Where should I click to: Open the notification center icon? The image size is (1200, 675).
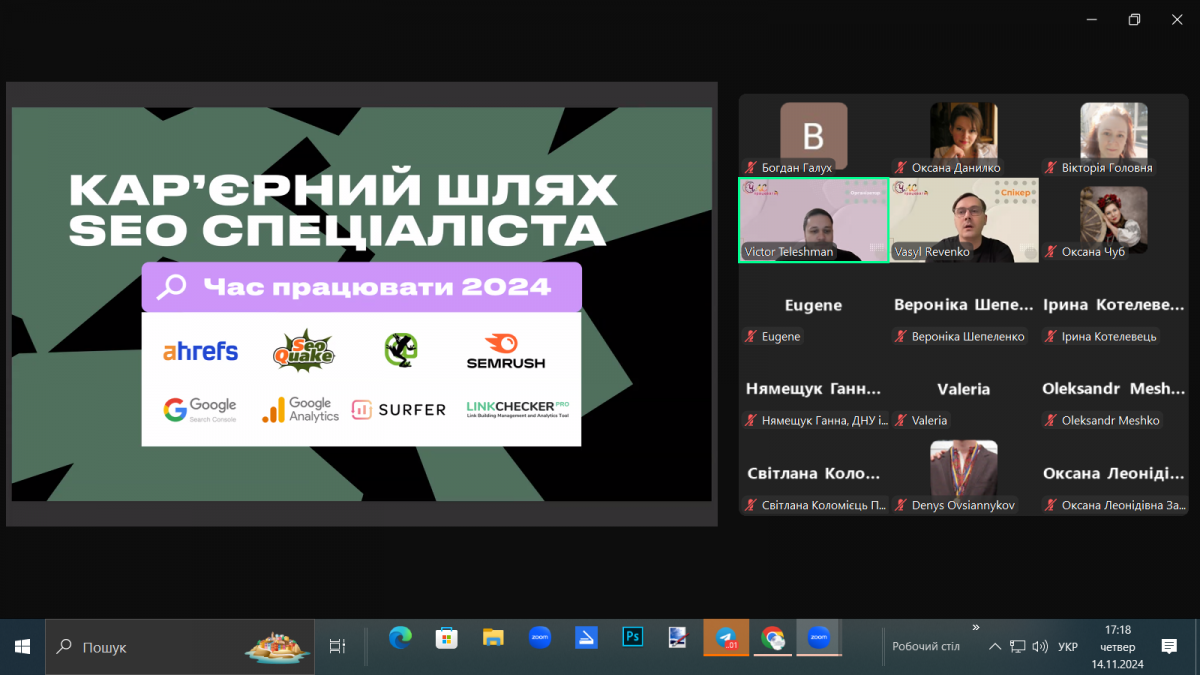tap(1169, 647)
